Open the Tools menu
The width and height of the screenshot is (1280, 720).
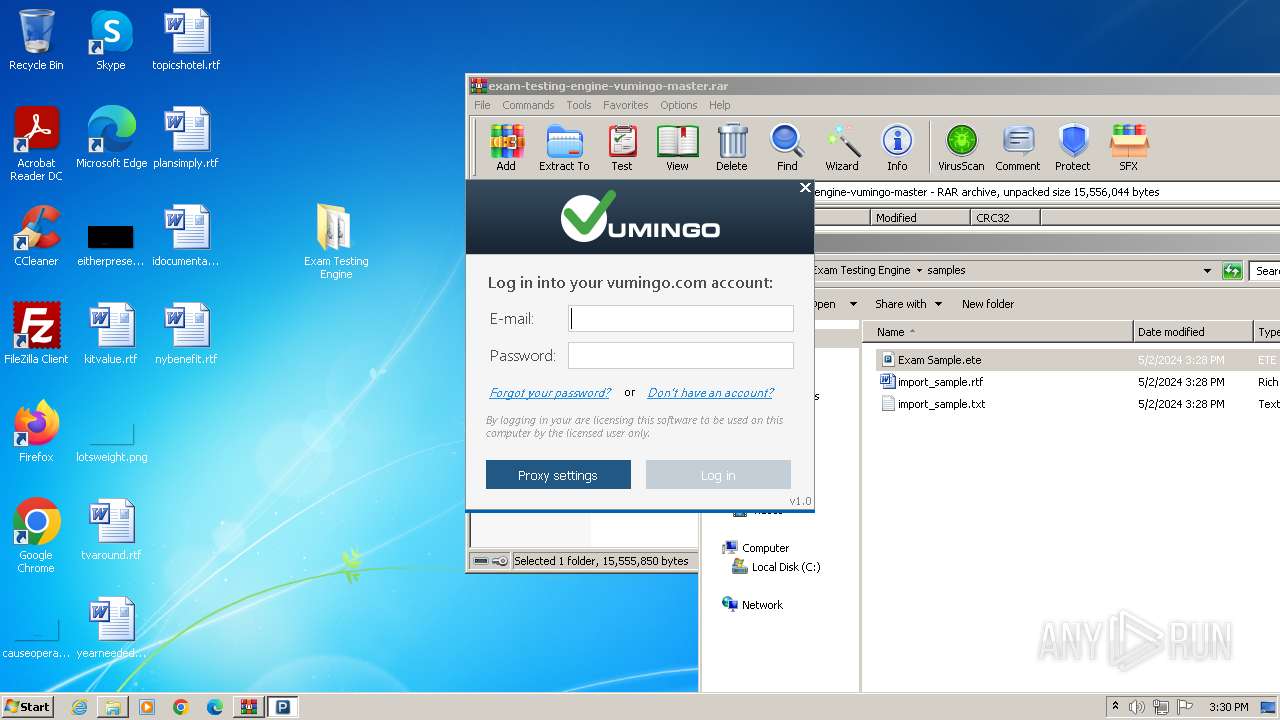click(579, 105)
